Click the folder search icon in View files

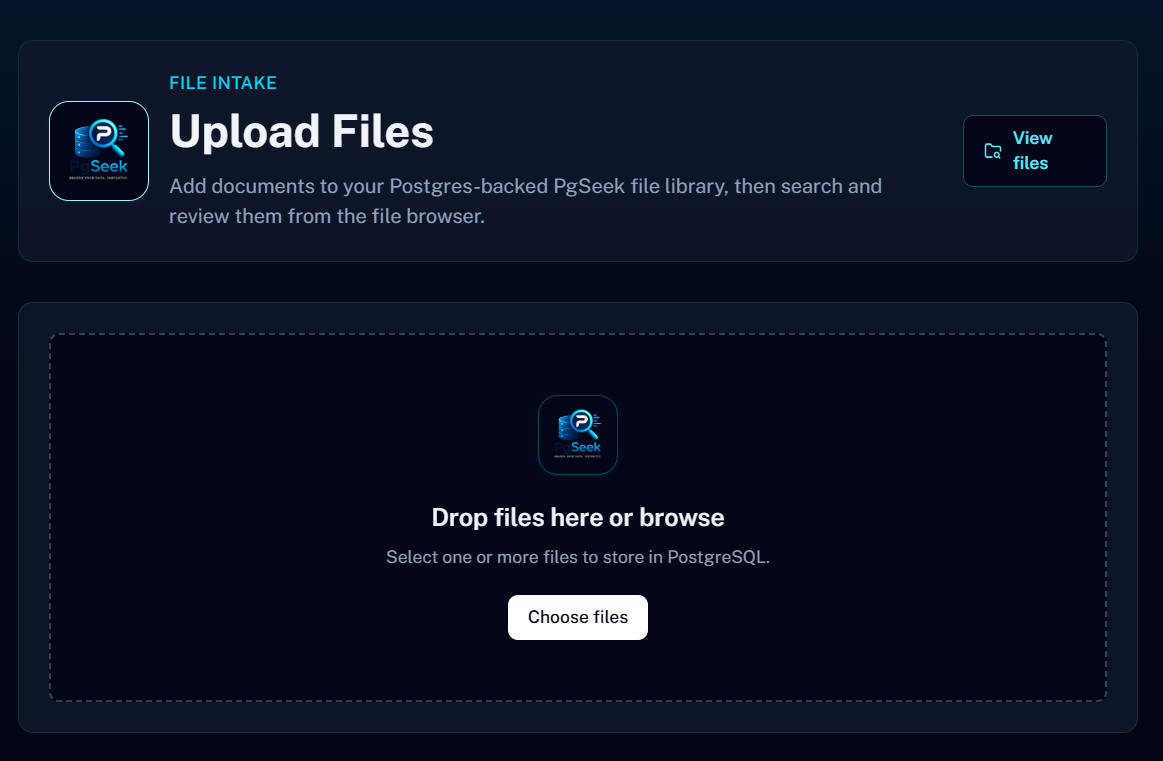[x=992, y=151]
